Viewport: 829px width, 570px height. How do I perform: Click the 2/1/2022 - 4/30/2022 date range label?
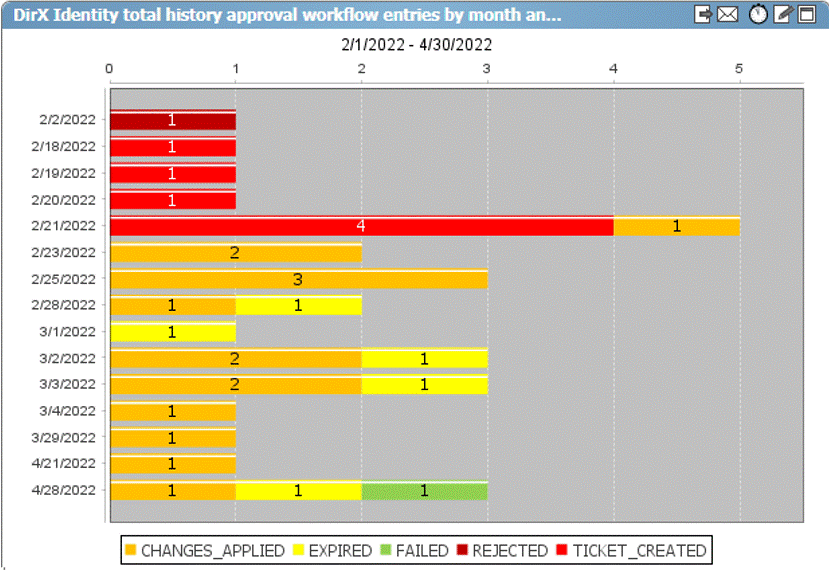(416, 45)
